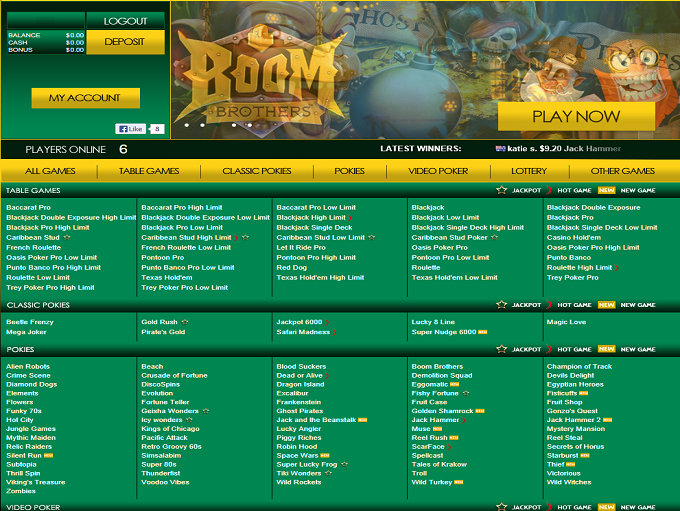Open Gonzo's Quest
This screenshot has width=680, height=511.
click(572, 411)
